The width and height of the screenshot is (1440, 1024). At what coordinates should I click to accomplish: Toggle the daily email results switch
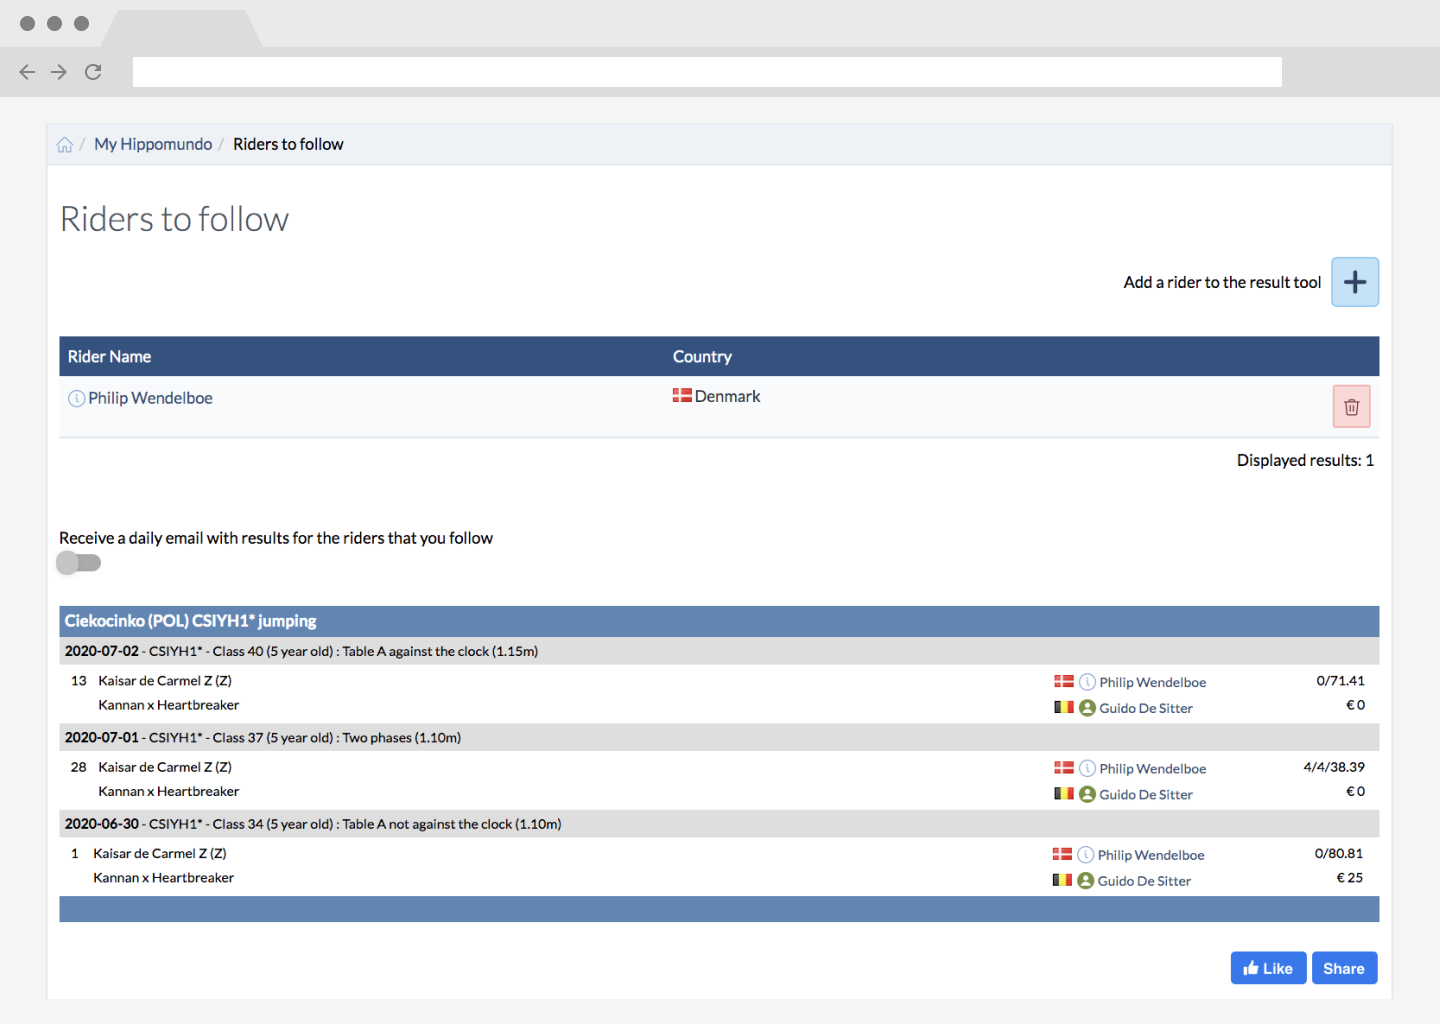(x=79, y=563)
